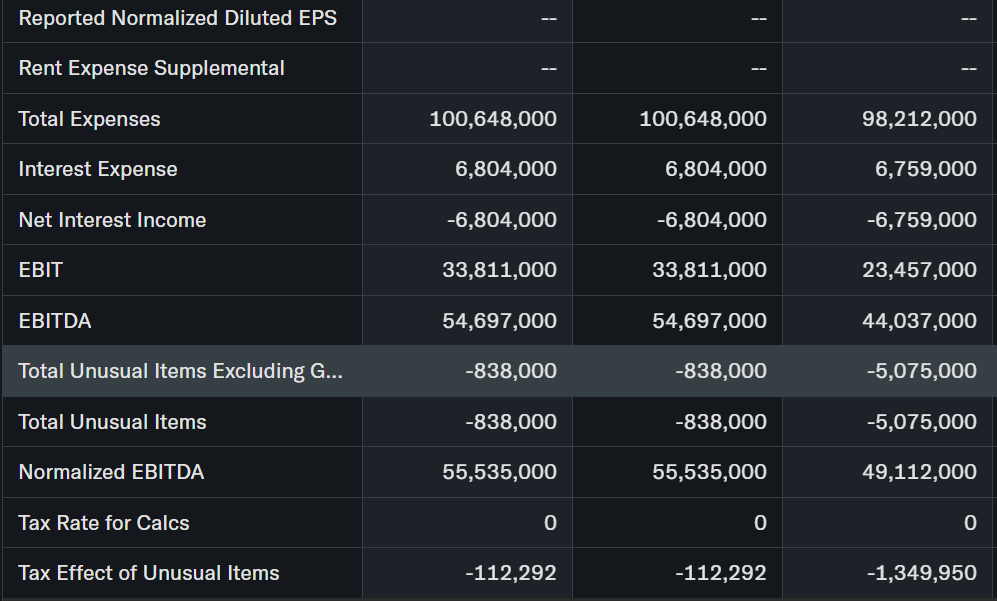The image size is (997, 601).
Task: Click the Rent Expense Supplemental label
Action: [151, 68]
